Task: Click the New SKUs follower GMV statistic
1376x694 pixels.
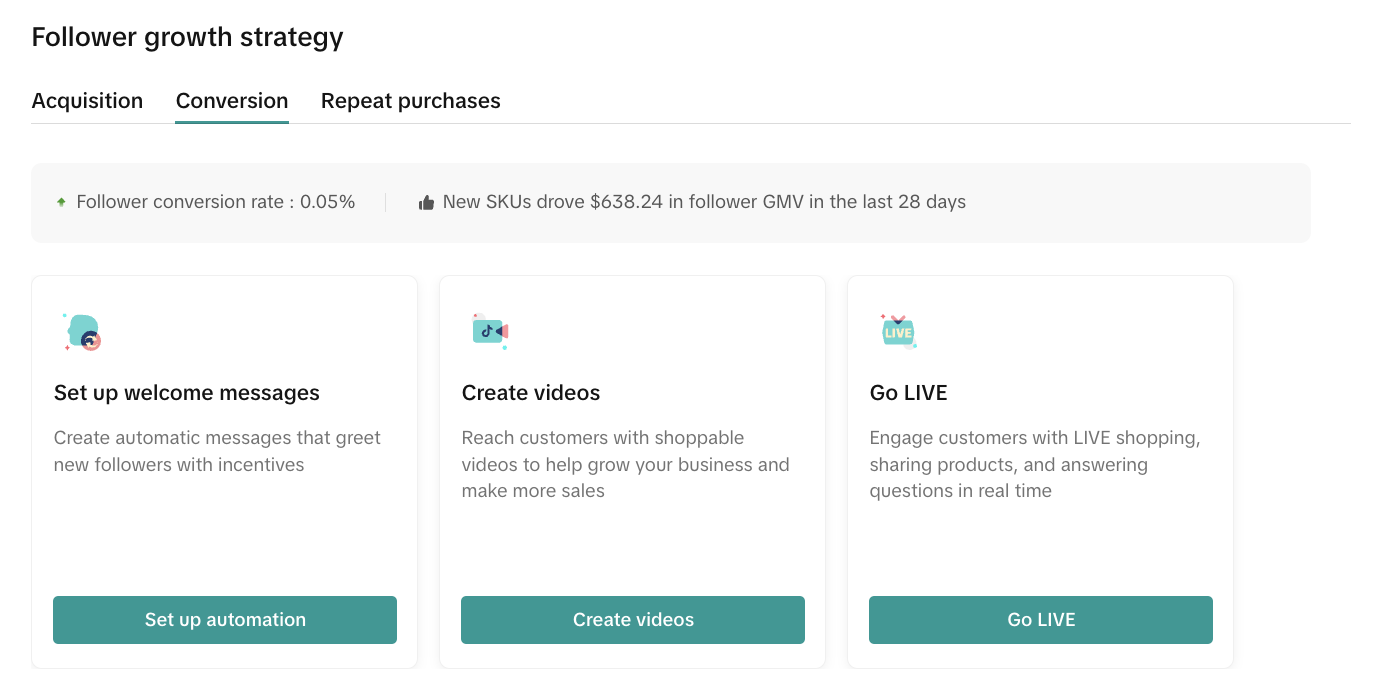Action: [704, 202]
